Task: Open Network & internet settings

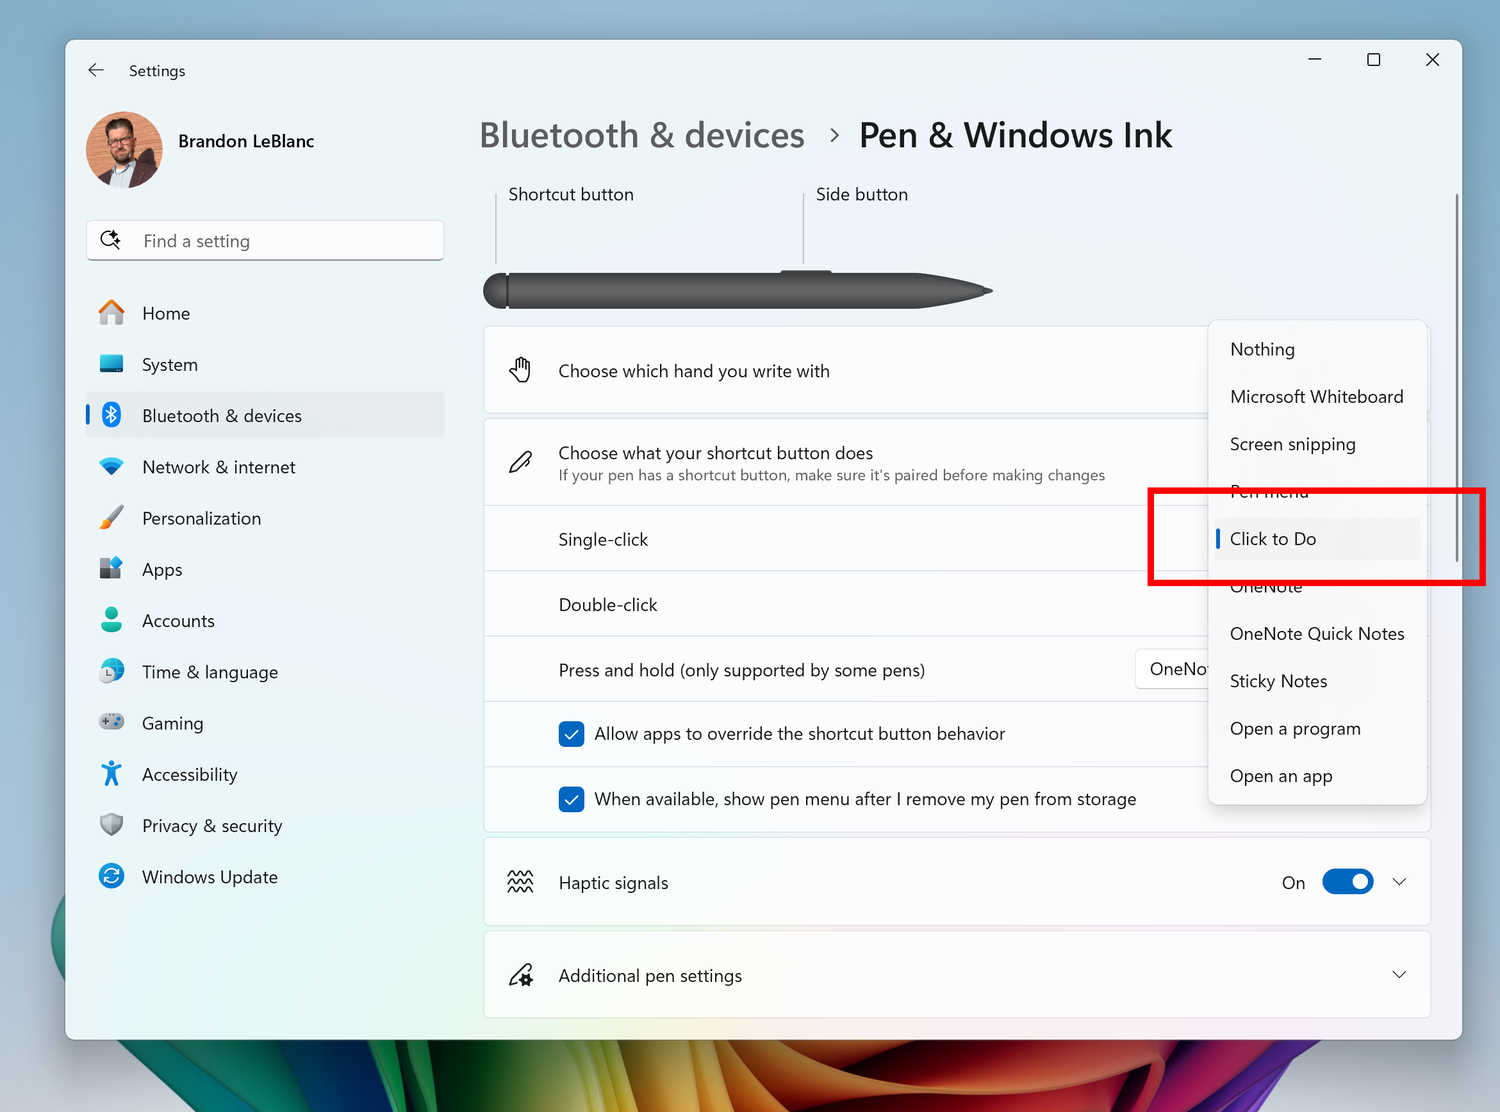Action: coord(111,466)
